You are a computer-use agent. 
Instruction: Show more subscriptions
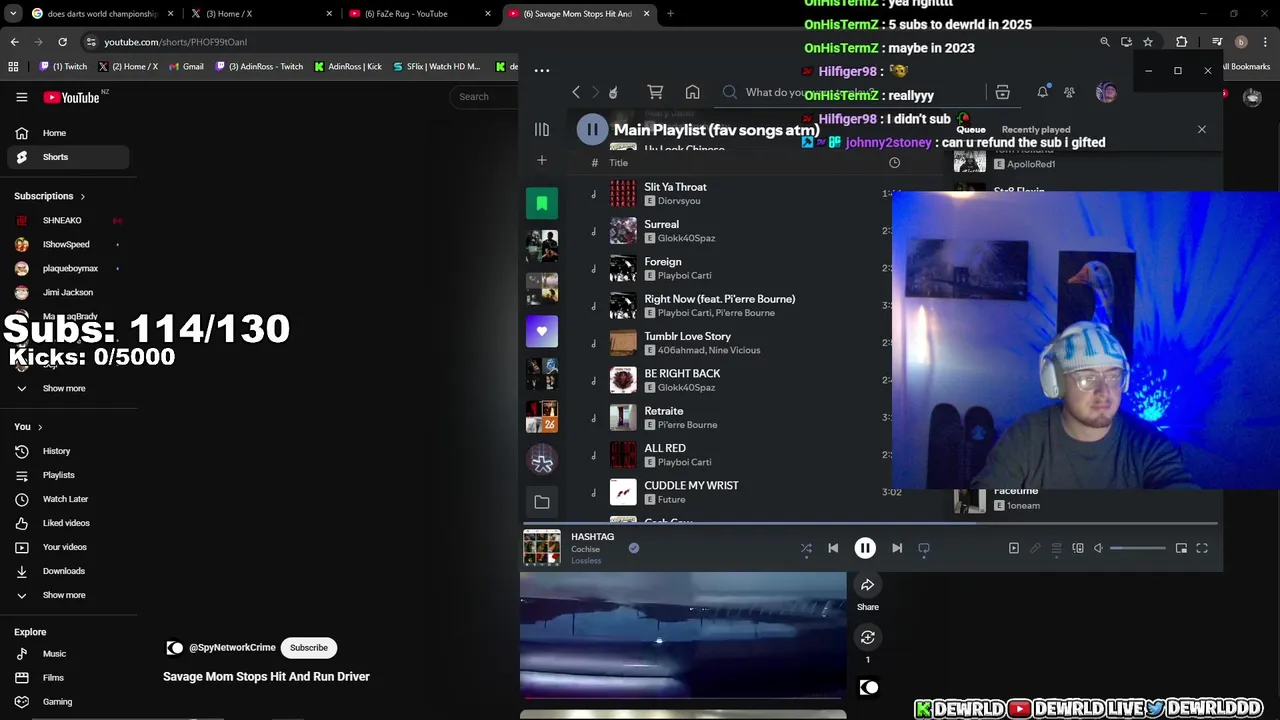click(x=66, y=388)
